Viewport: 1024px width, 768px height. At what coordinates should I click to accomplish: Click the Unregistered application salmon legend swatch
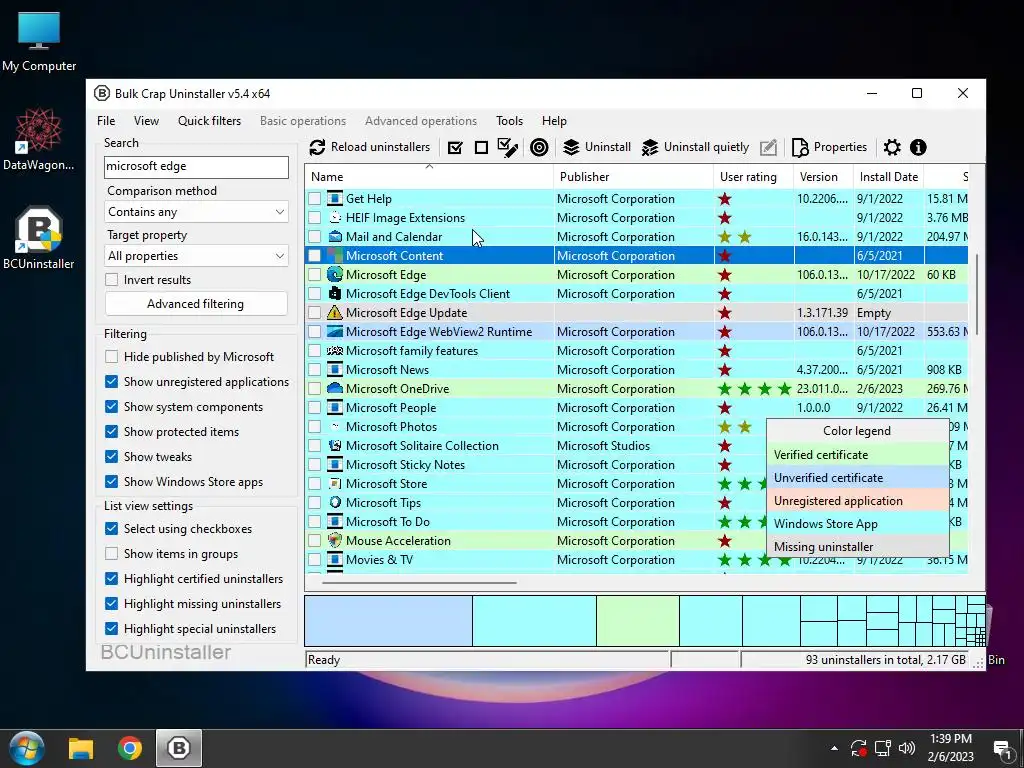tap(857, 501)
